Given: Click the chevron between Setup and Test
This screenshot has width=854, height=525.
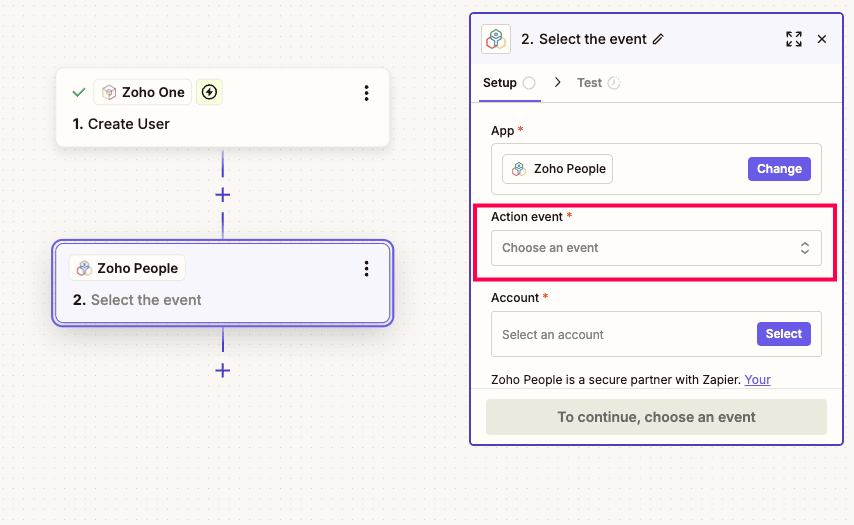Looking at the screenshot, I should tap(557, 83).
